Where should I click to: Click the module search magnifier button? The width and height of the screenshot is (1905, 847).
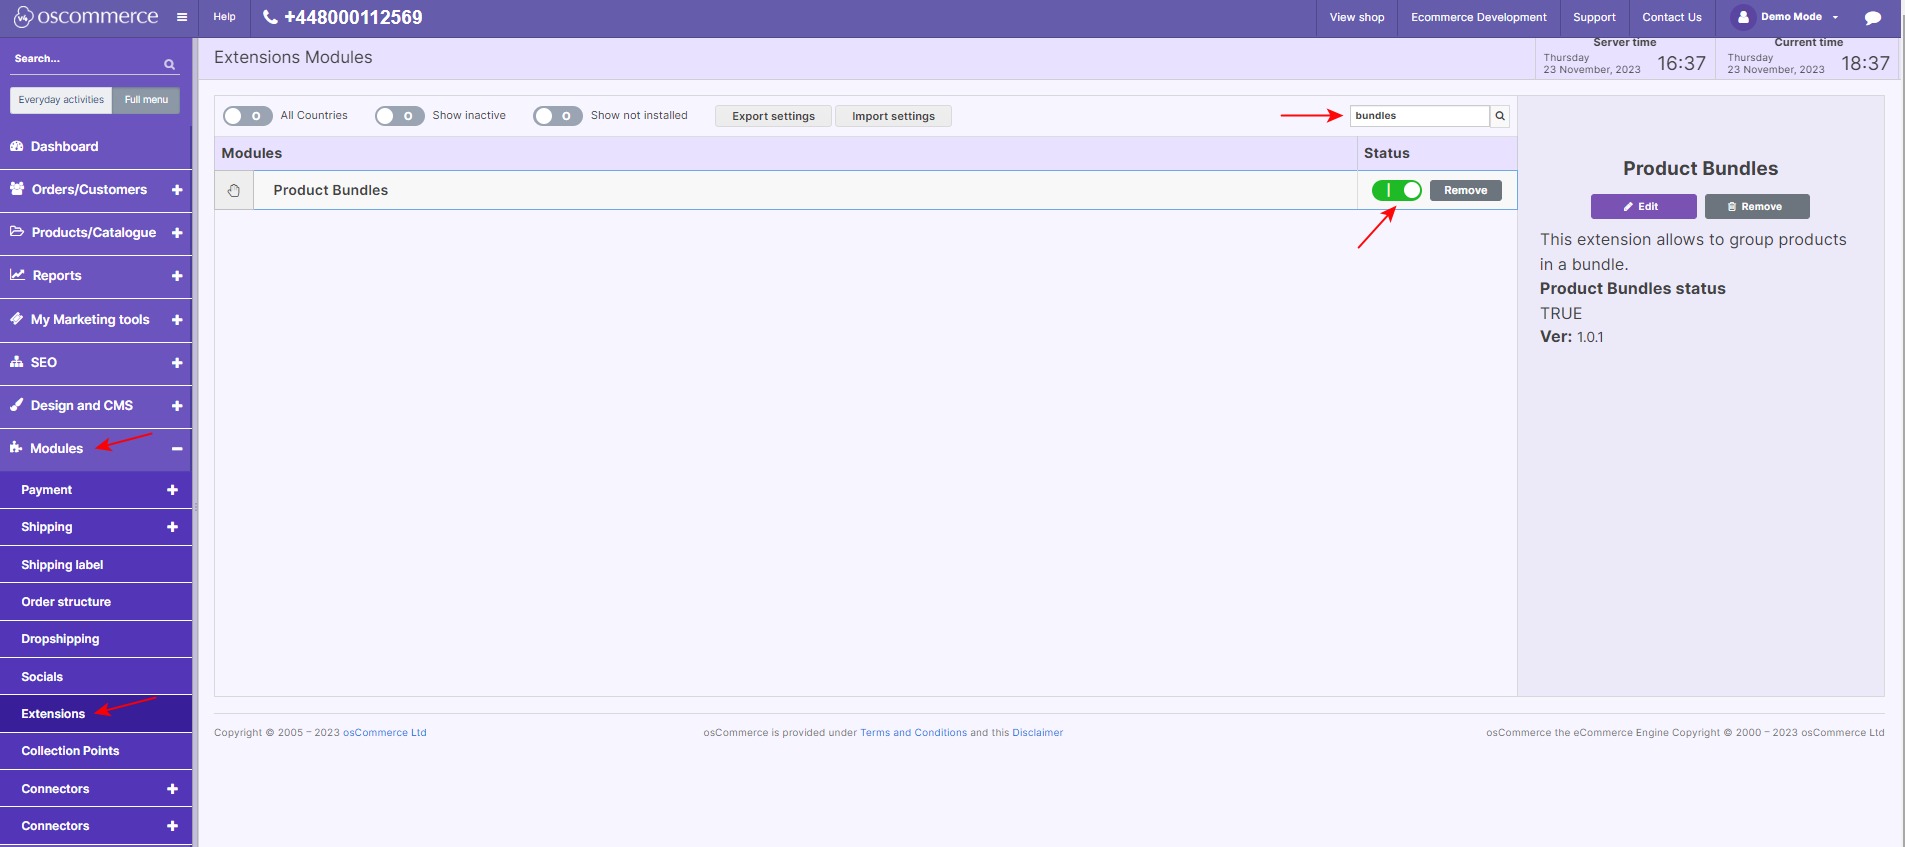(1500, 116)
